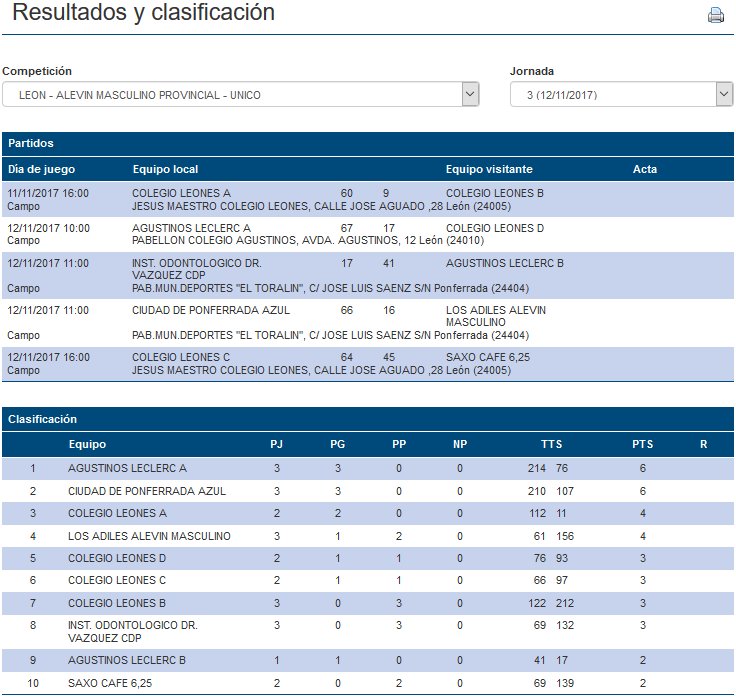736x697 pixels.
Task: Select COLEGIO LEONES C in classification rank 6
Action: 117,580
